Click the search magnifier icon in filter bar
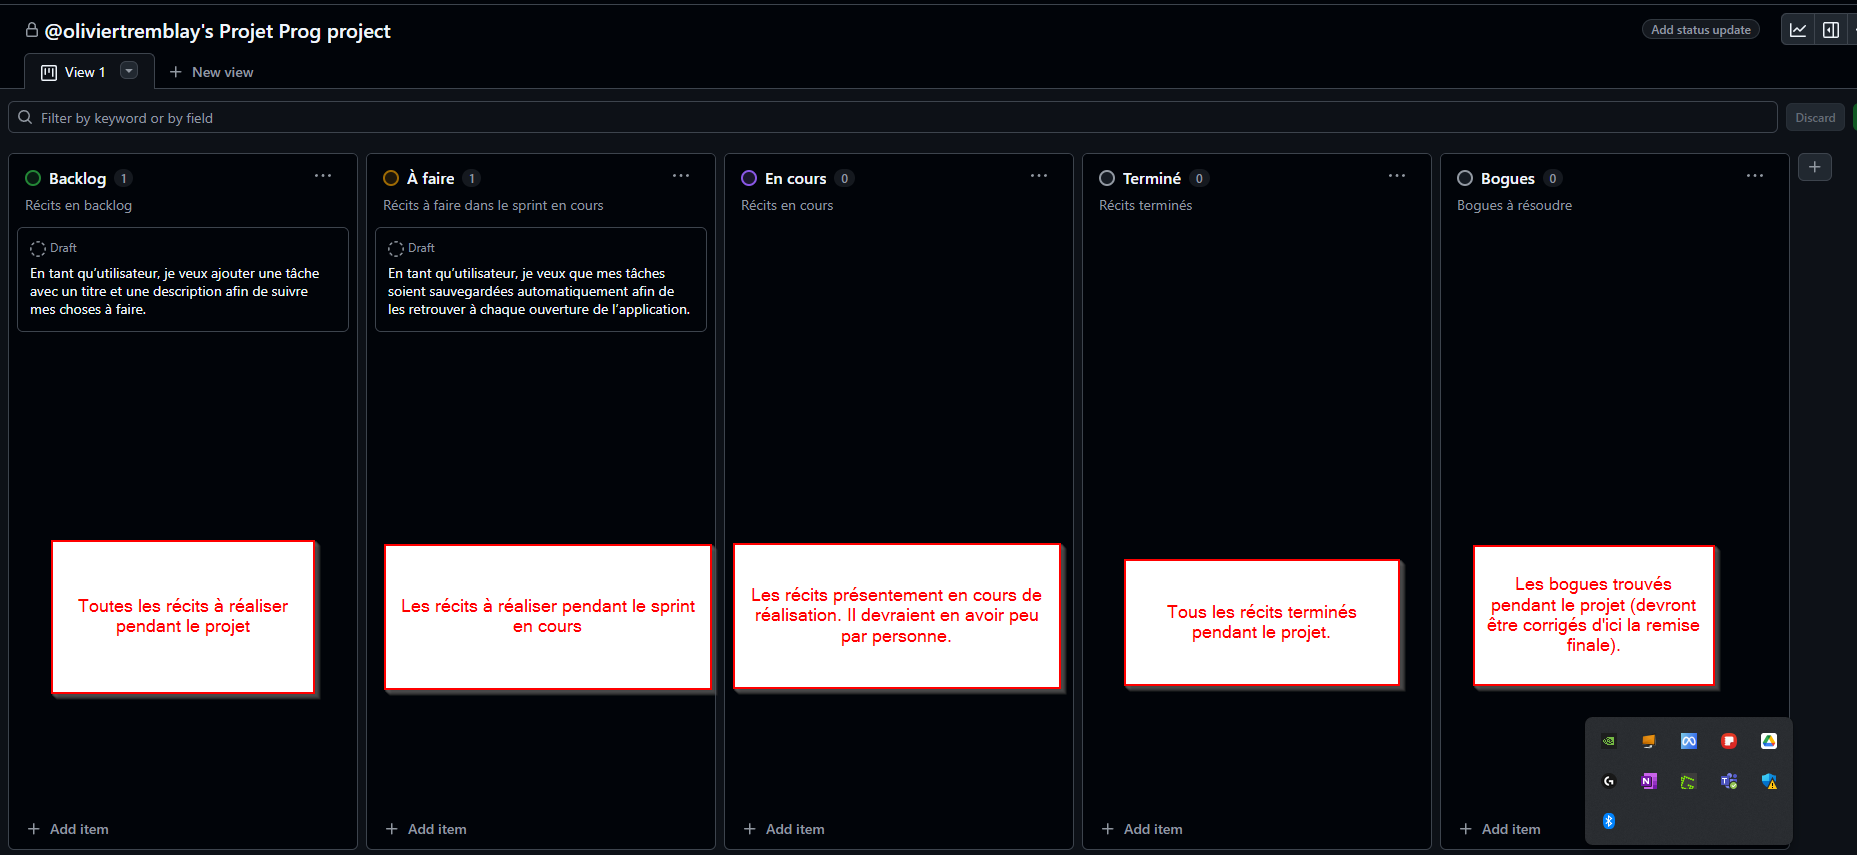The image size is (1857, 855). point(25,118)
